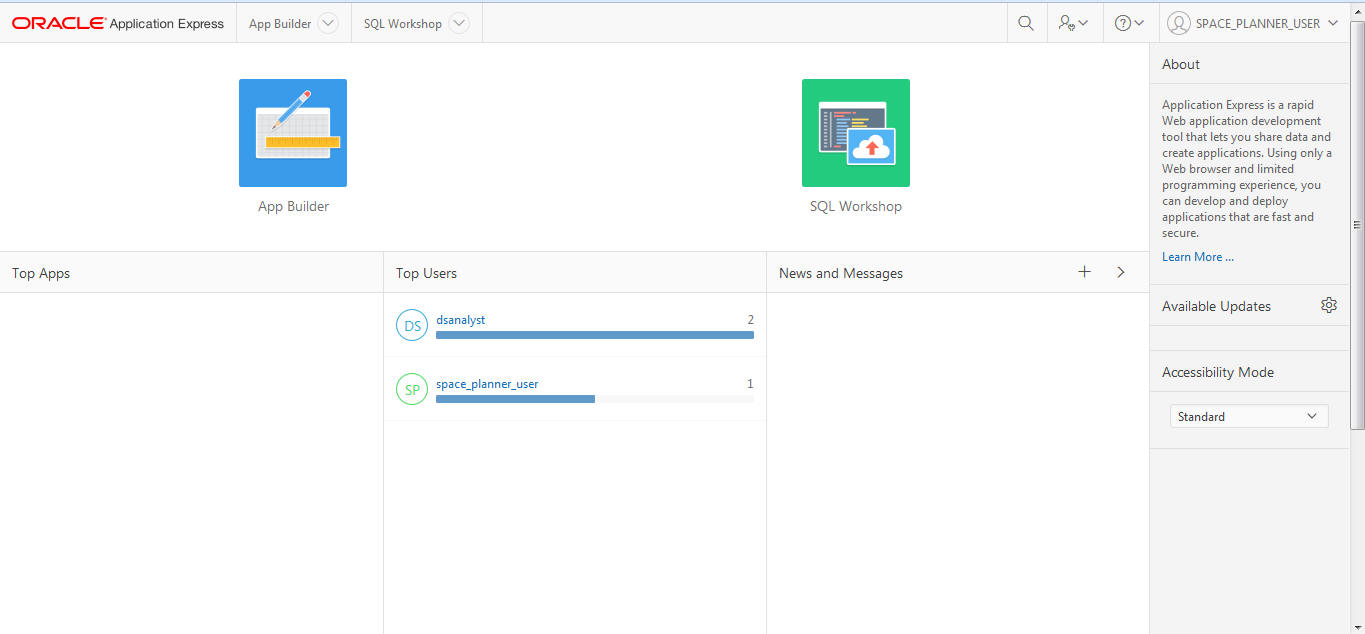Open the dsanalyst user link
Screen dimensions: 1365x634
coord(461,320)
